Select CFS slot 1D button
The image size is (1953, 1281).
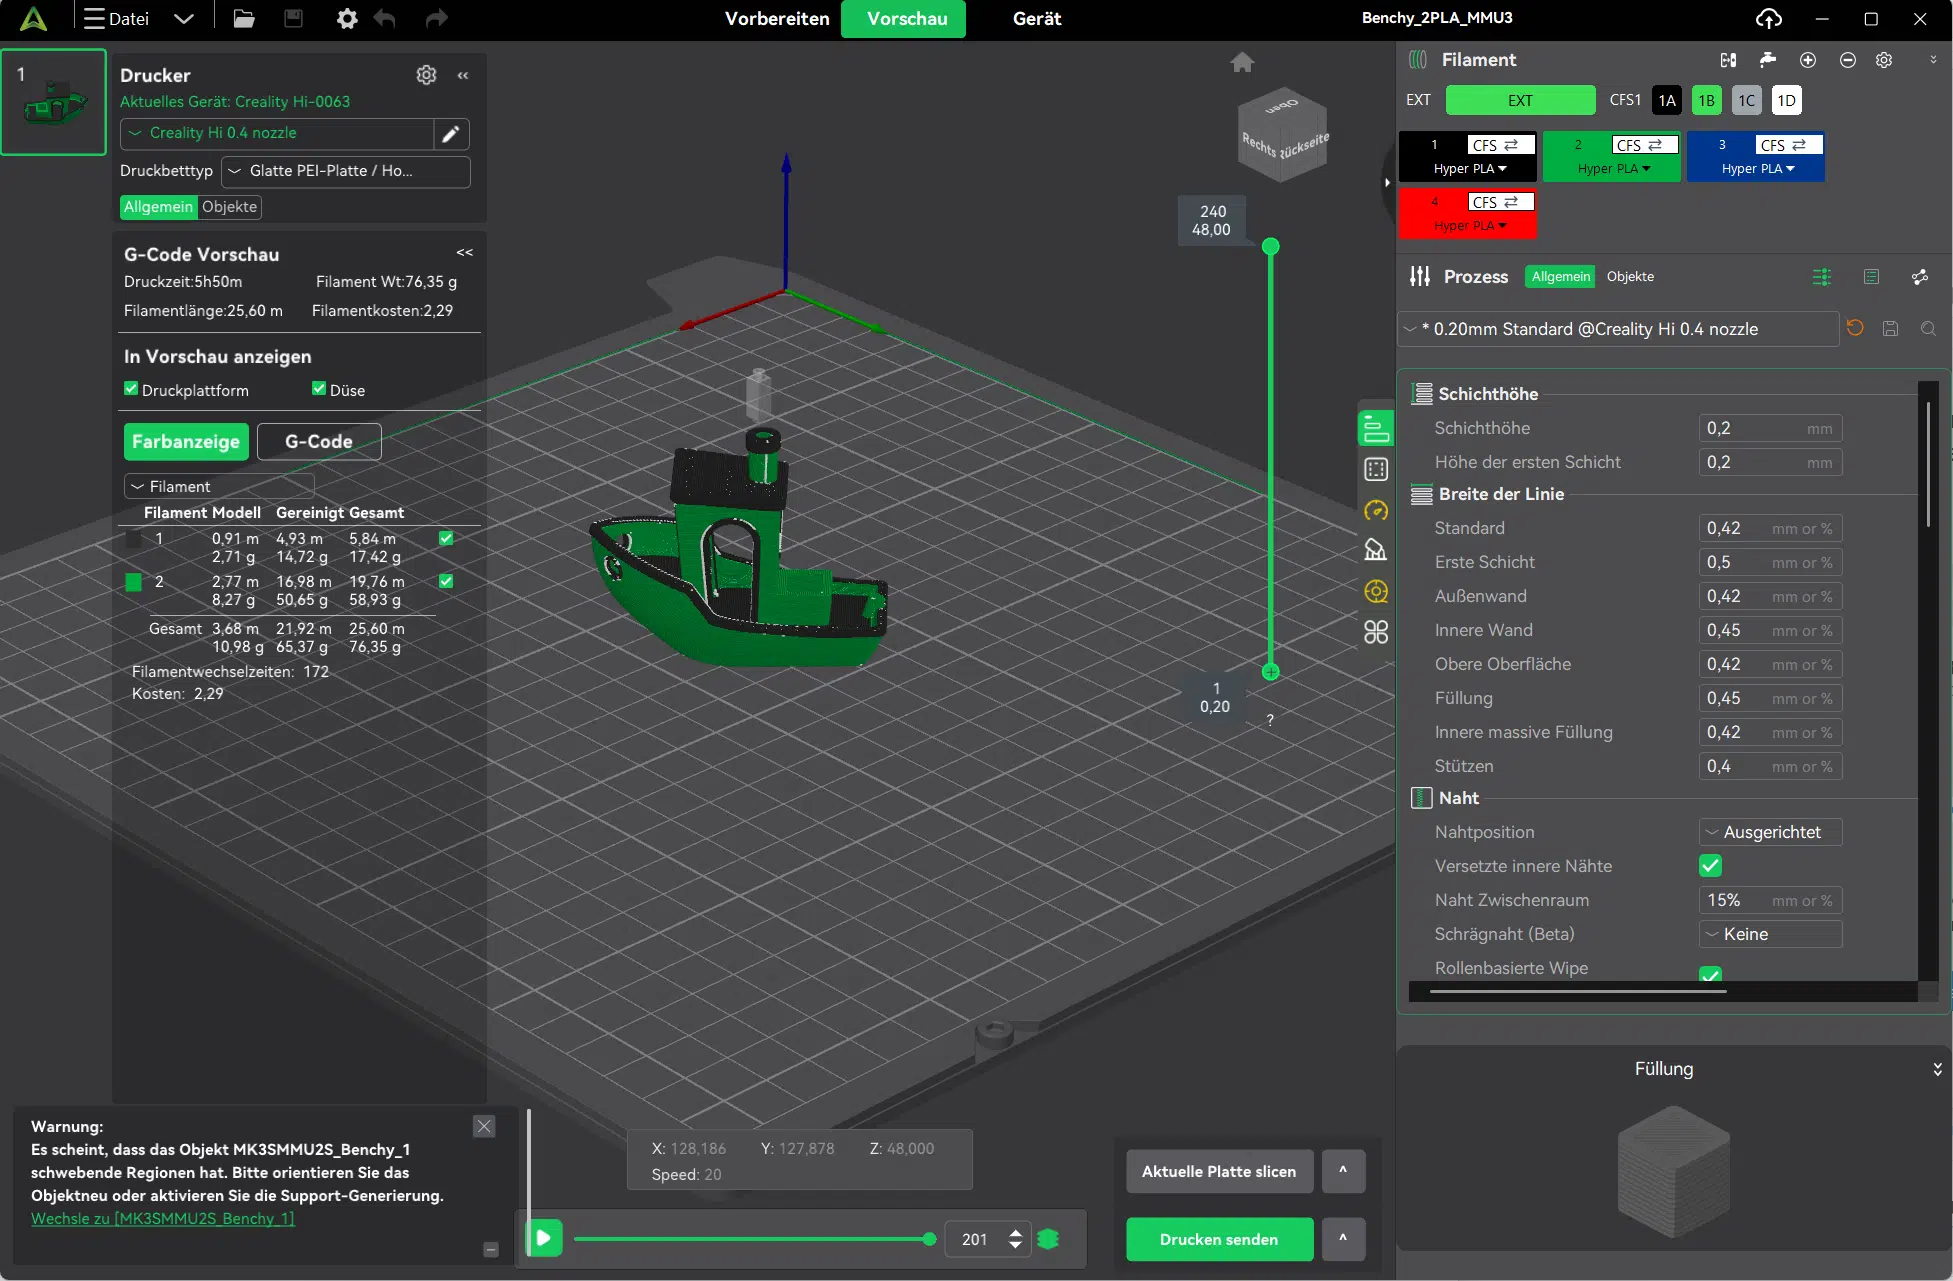point(1786,100)
